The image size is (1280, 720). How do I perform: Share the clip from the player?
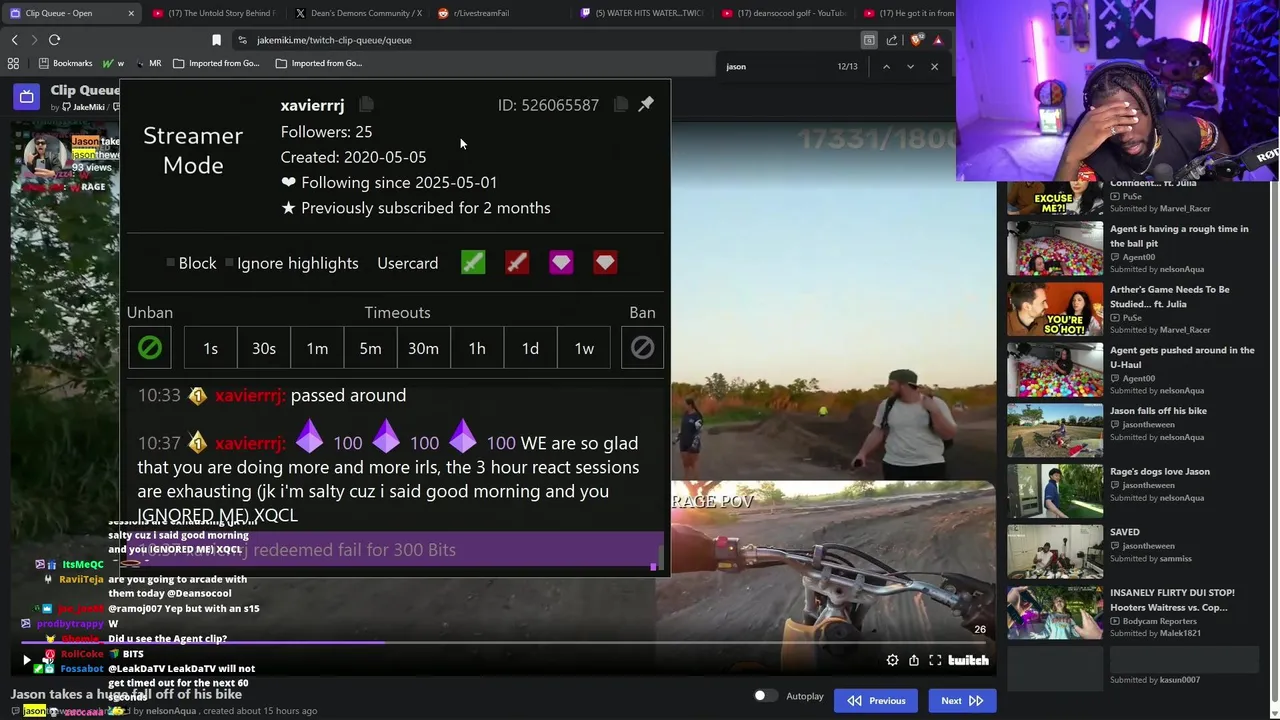914,660
